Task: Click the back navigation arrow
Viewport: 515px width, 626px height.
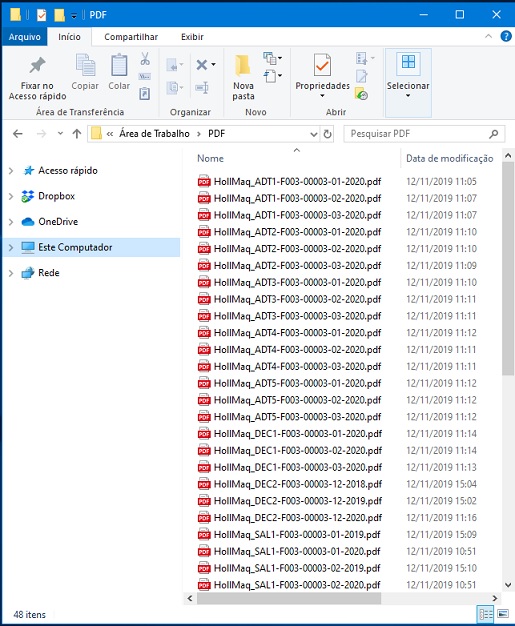Action: click(18, 134)
